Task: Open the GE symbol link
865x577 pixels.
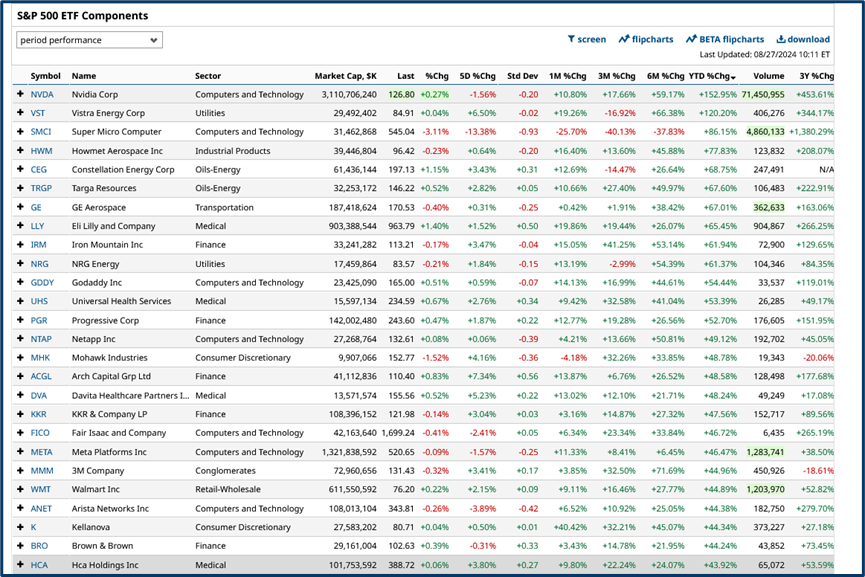Action: tap(37, 207)
